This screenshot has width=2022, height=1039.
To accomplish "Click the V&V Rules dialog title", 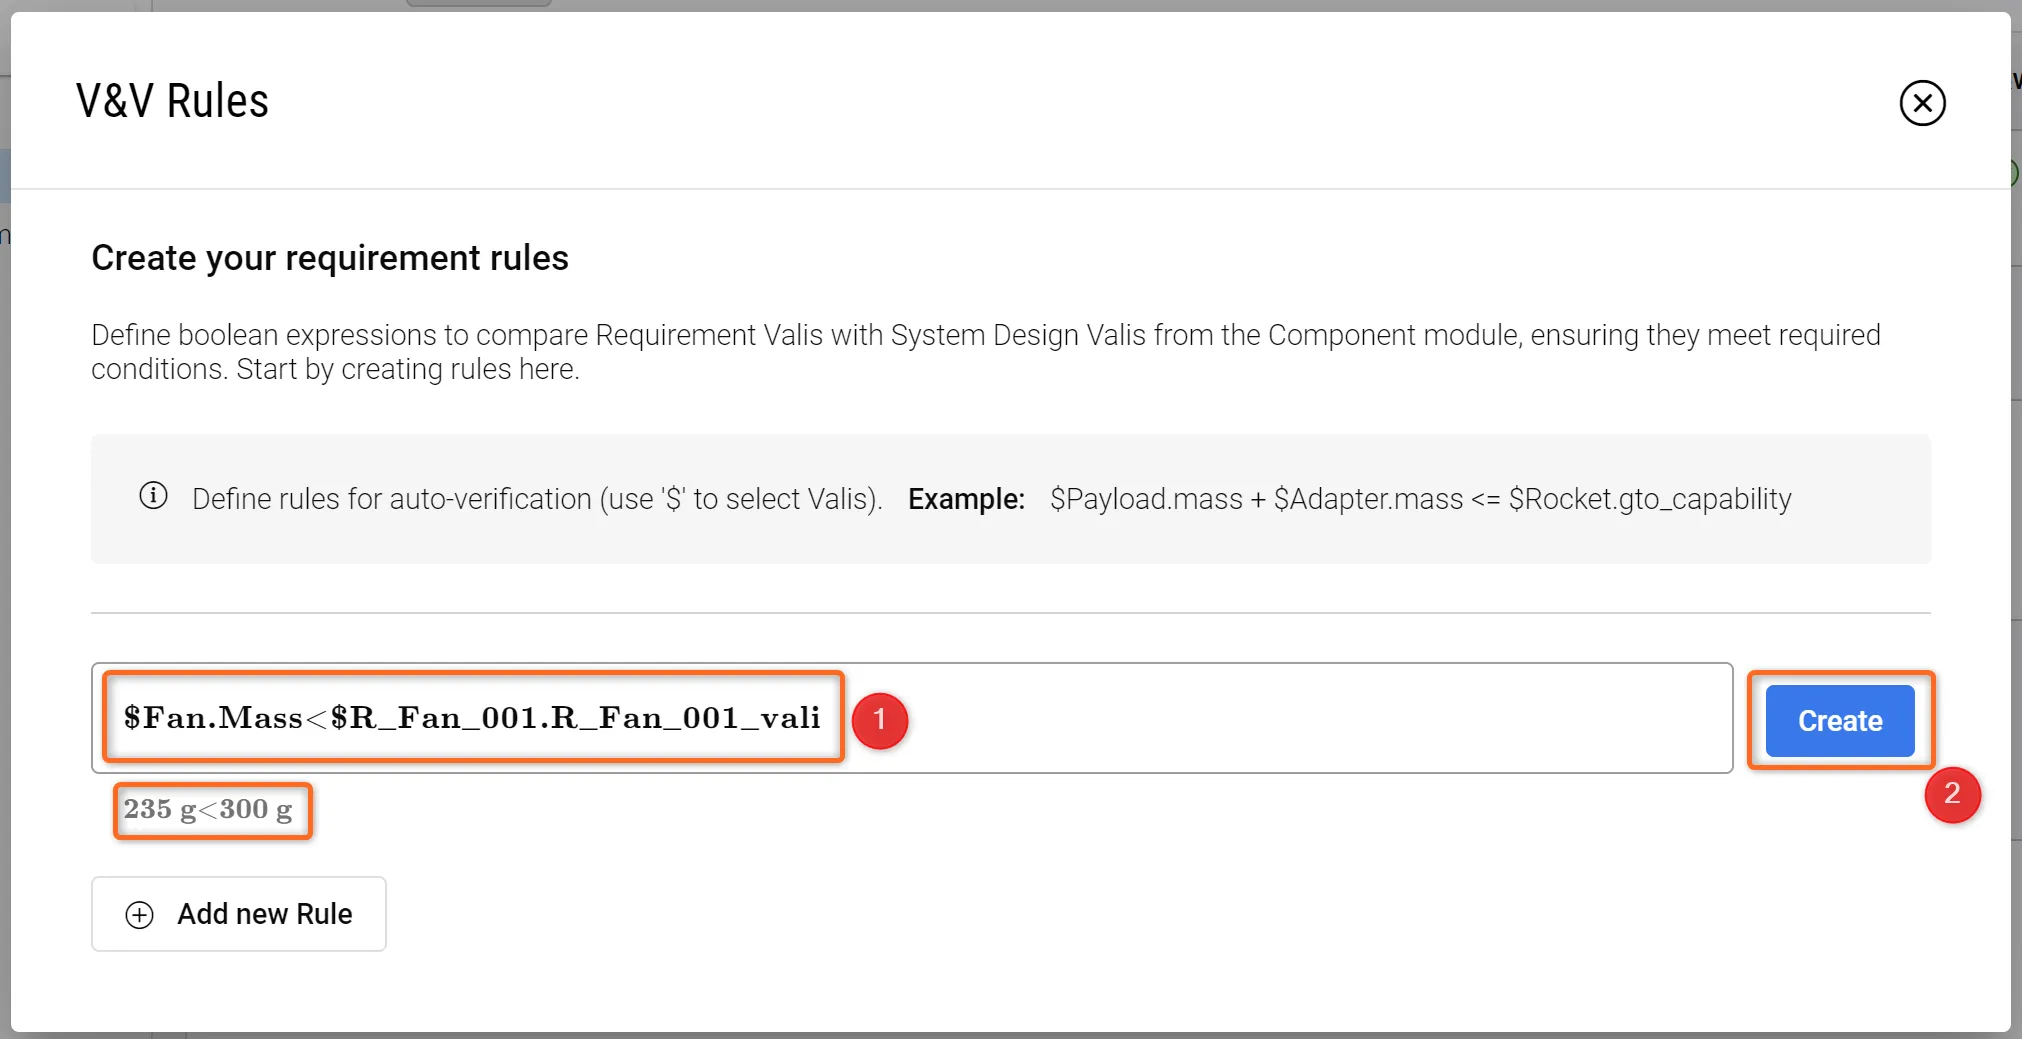I will (172, 101).
